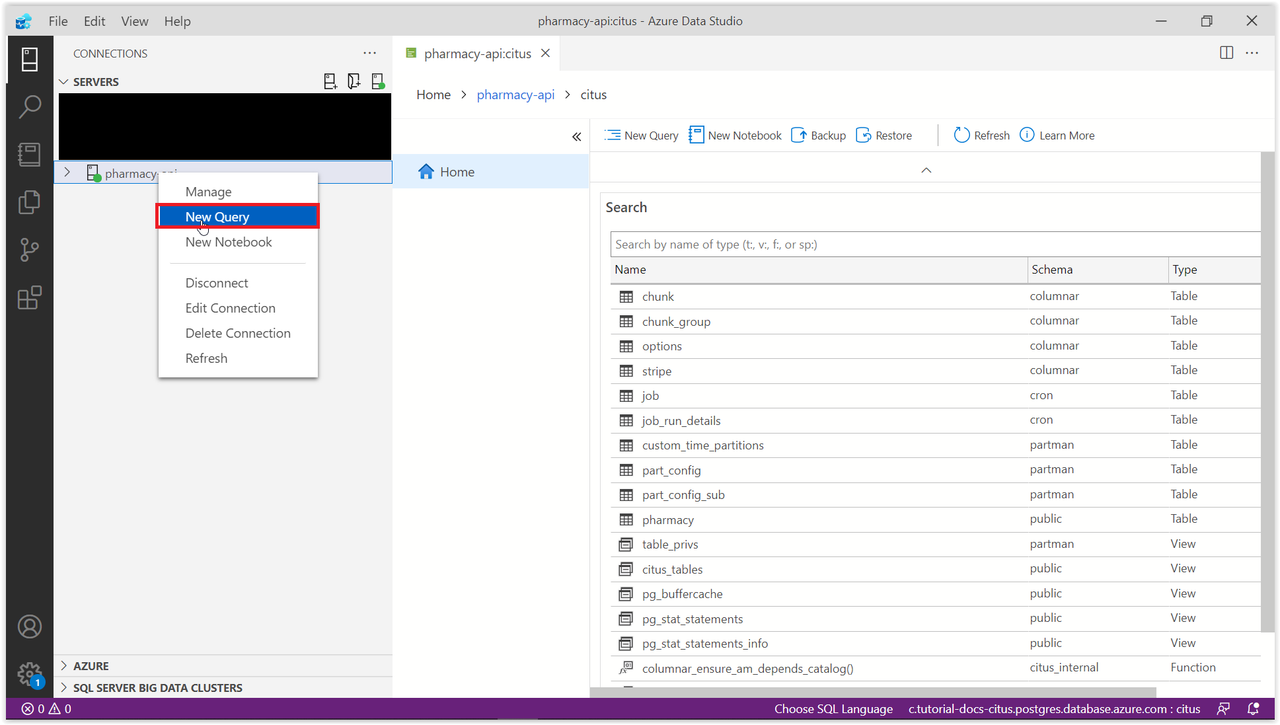The image size is (1280, 725).
Task: Click New Notebook in dashboard toolbar
Action: (735, 135)
